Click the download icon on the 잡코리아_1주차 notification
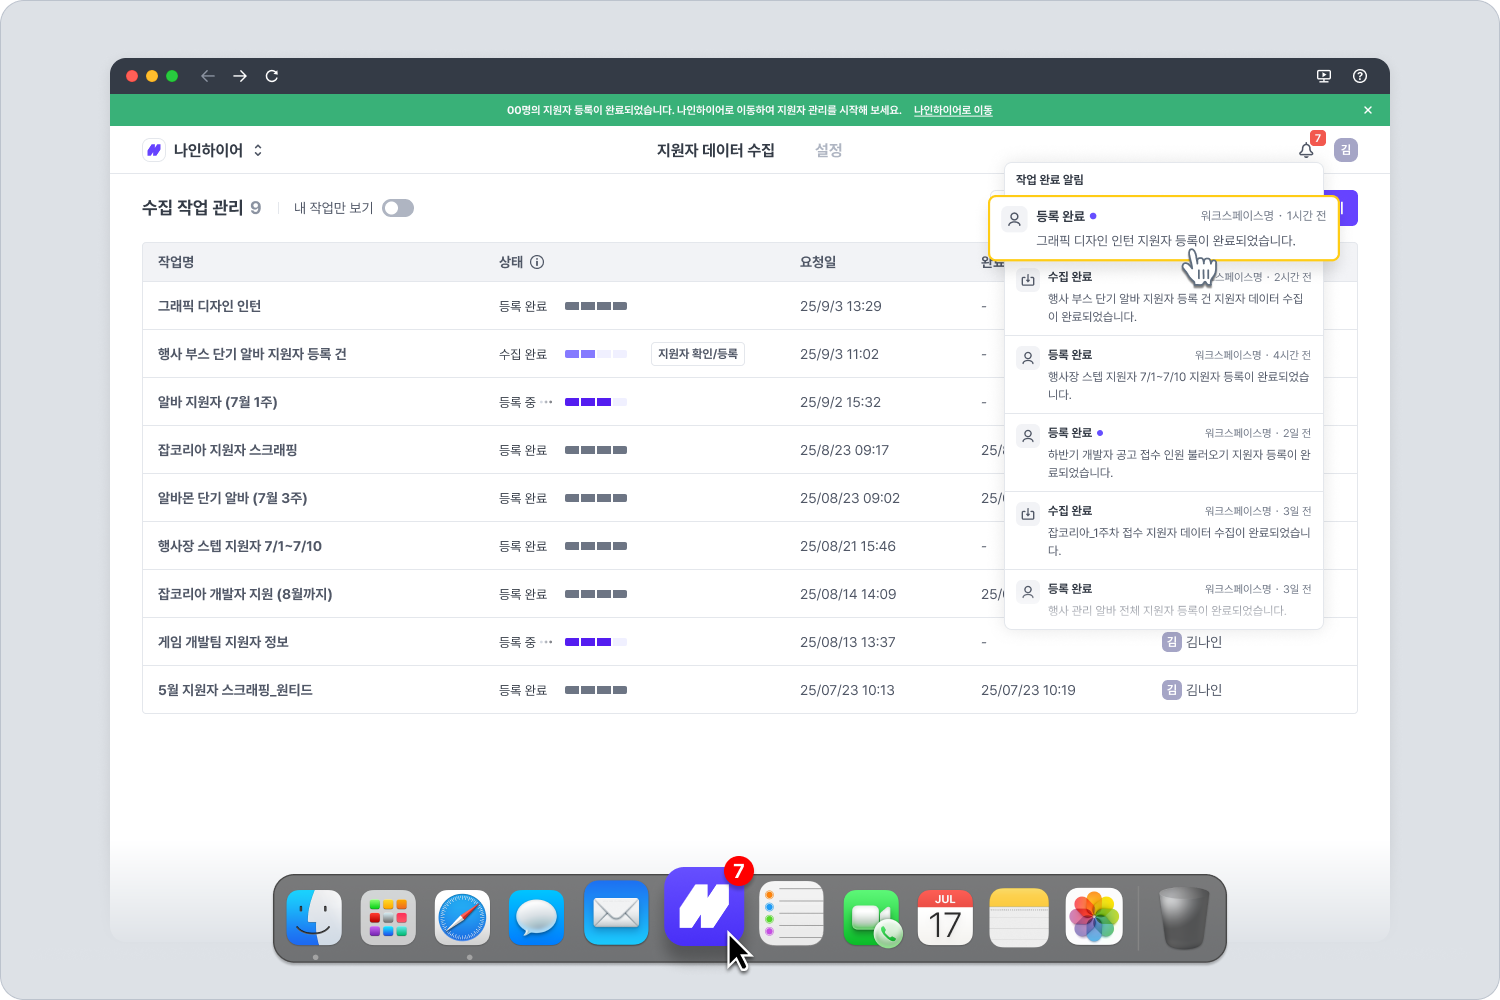Viewport: 1500px width, 1000px height. point(1028,514)
